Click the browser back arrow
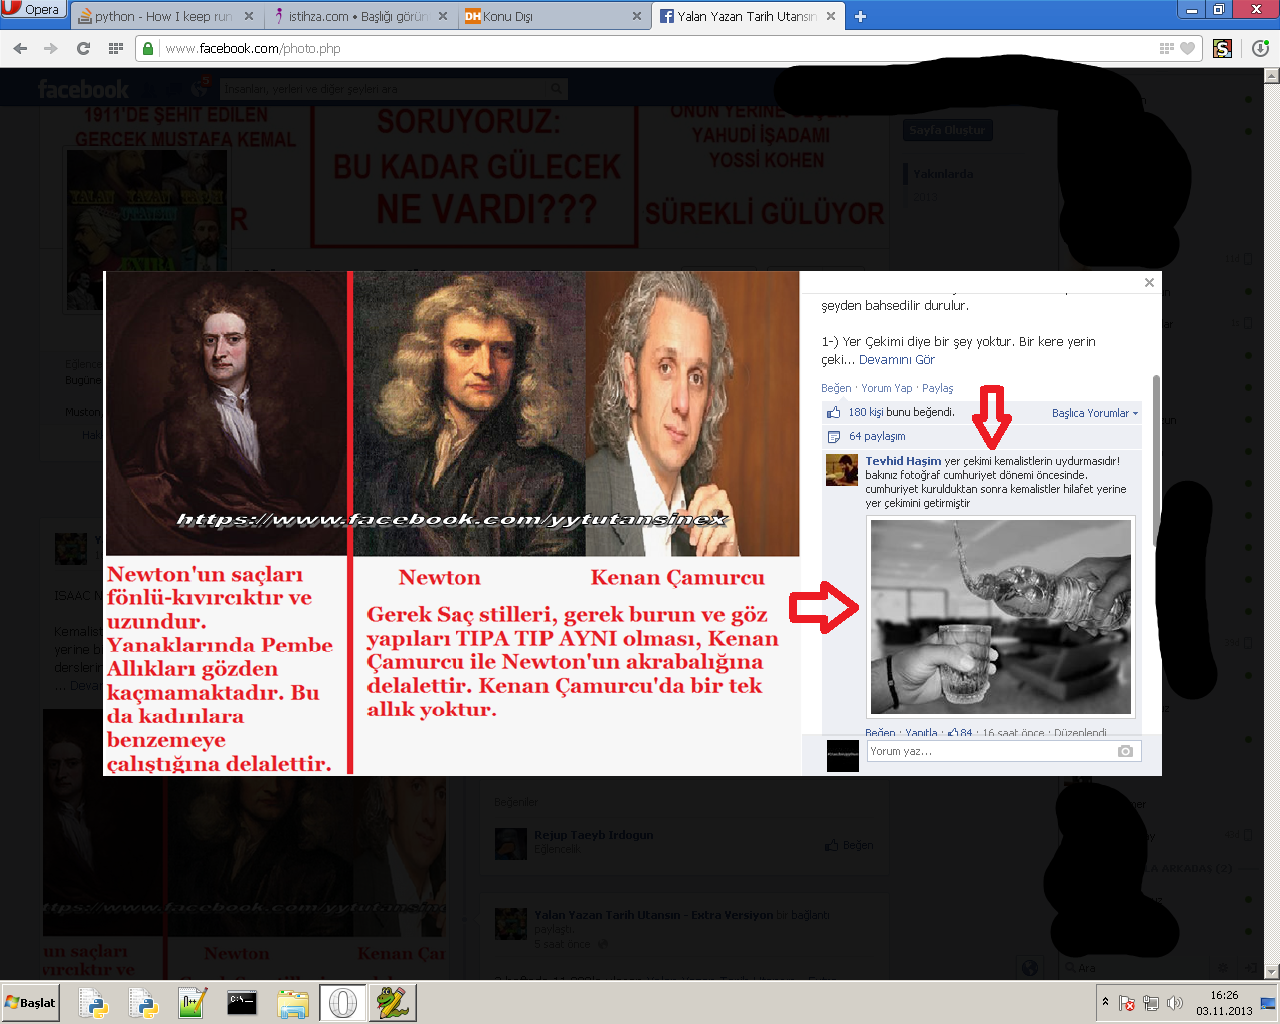Screen dimensions: 1280x1024 click(20, 48)
